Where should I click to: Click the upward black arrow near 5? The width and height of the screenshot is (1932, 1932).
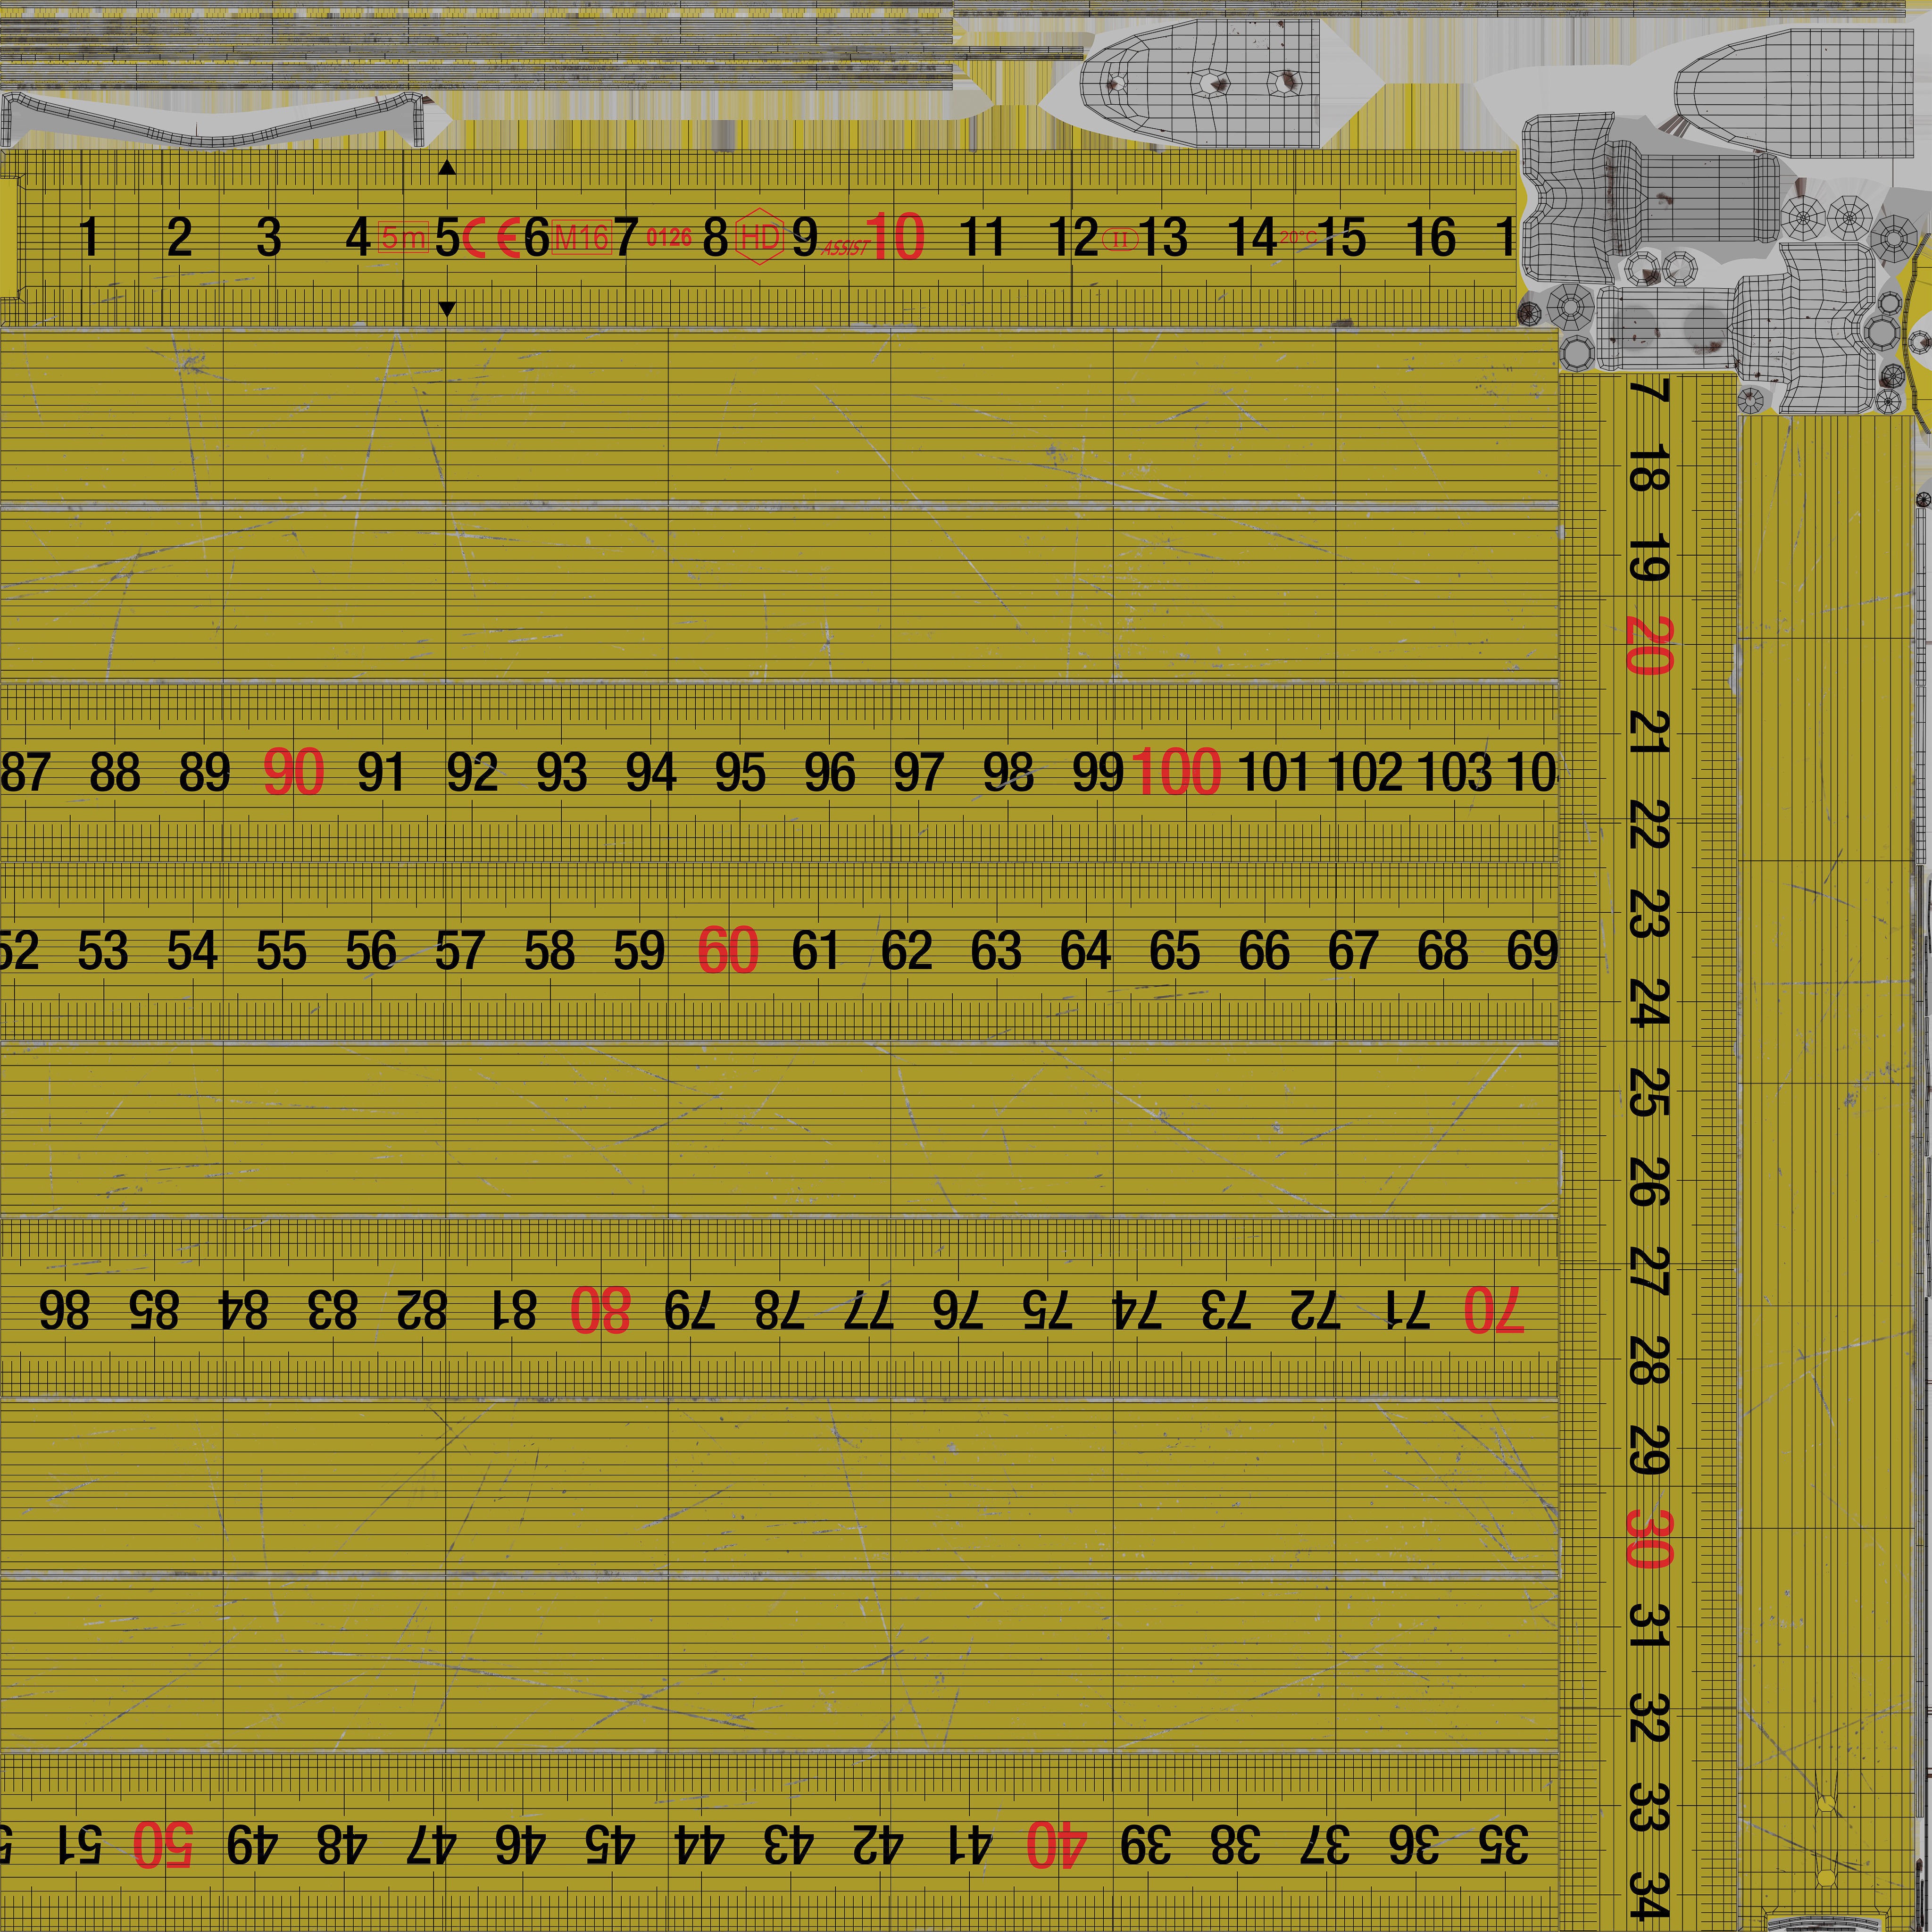coord(447,168)
